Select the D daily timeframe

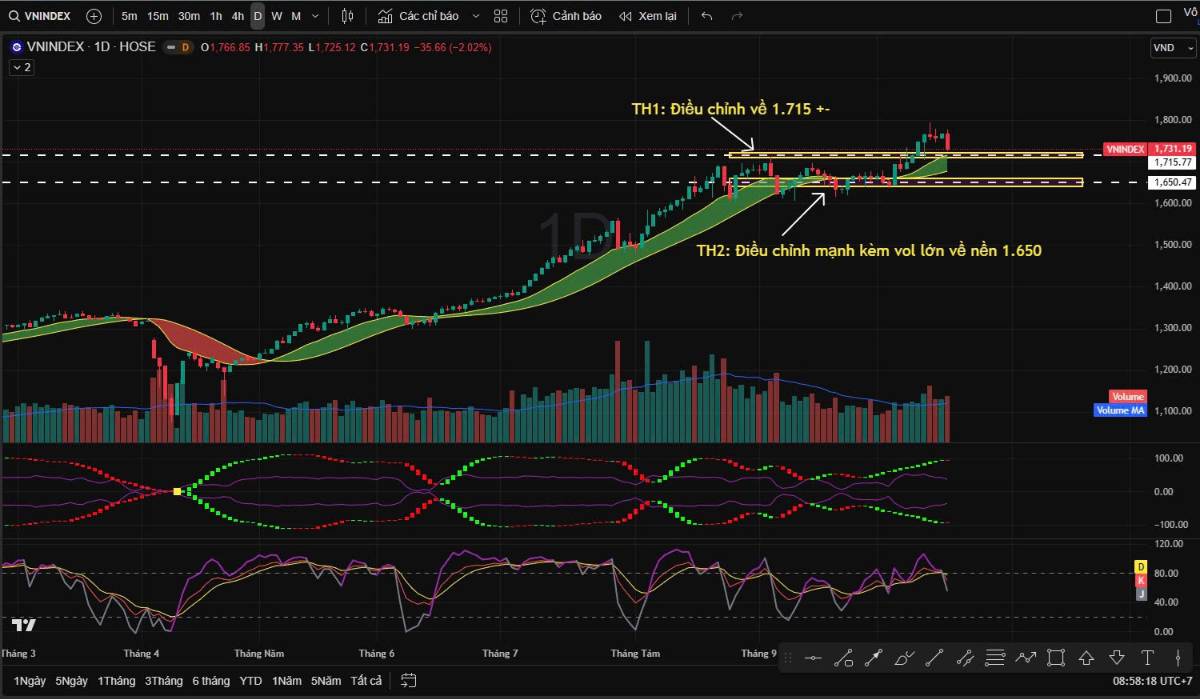(x=257, y=16)
